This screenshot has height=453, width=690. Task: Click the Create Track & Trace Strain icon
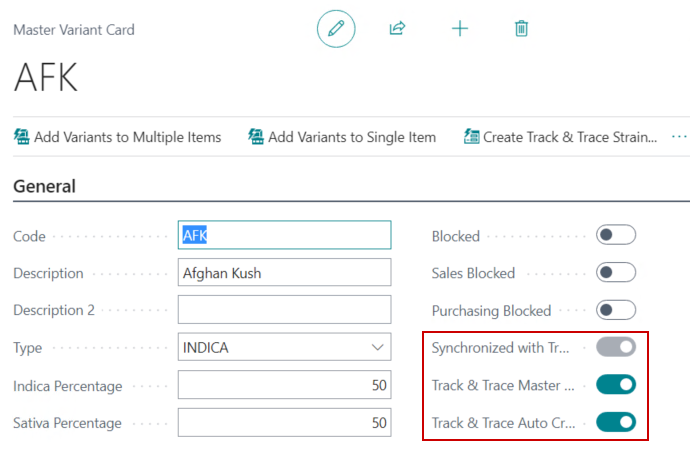point(472,137)
